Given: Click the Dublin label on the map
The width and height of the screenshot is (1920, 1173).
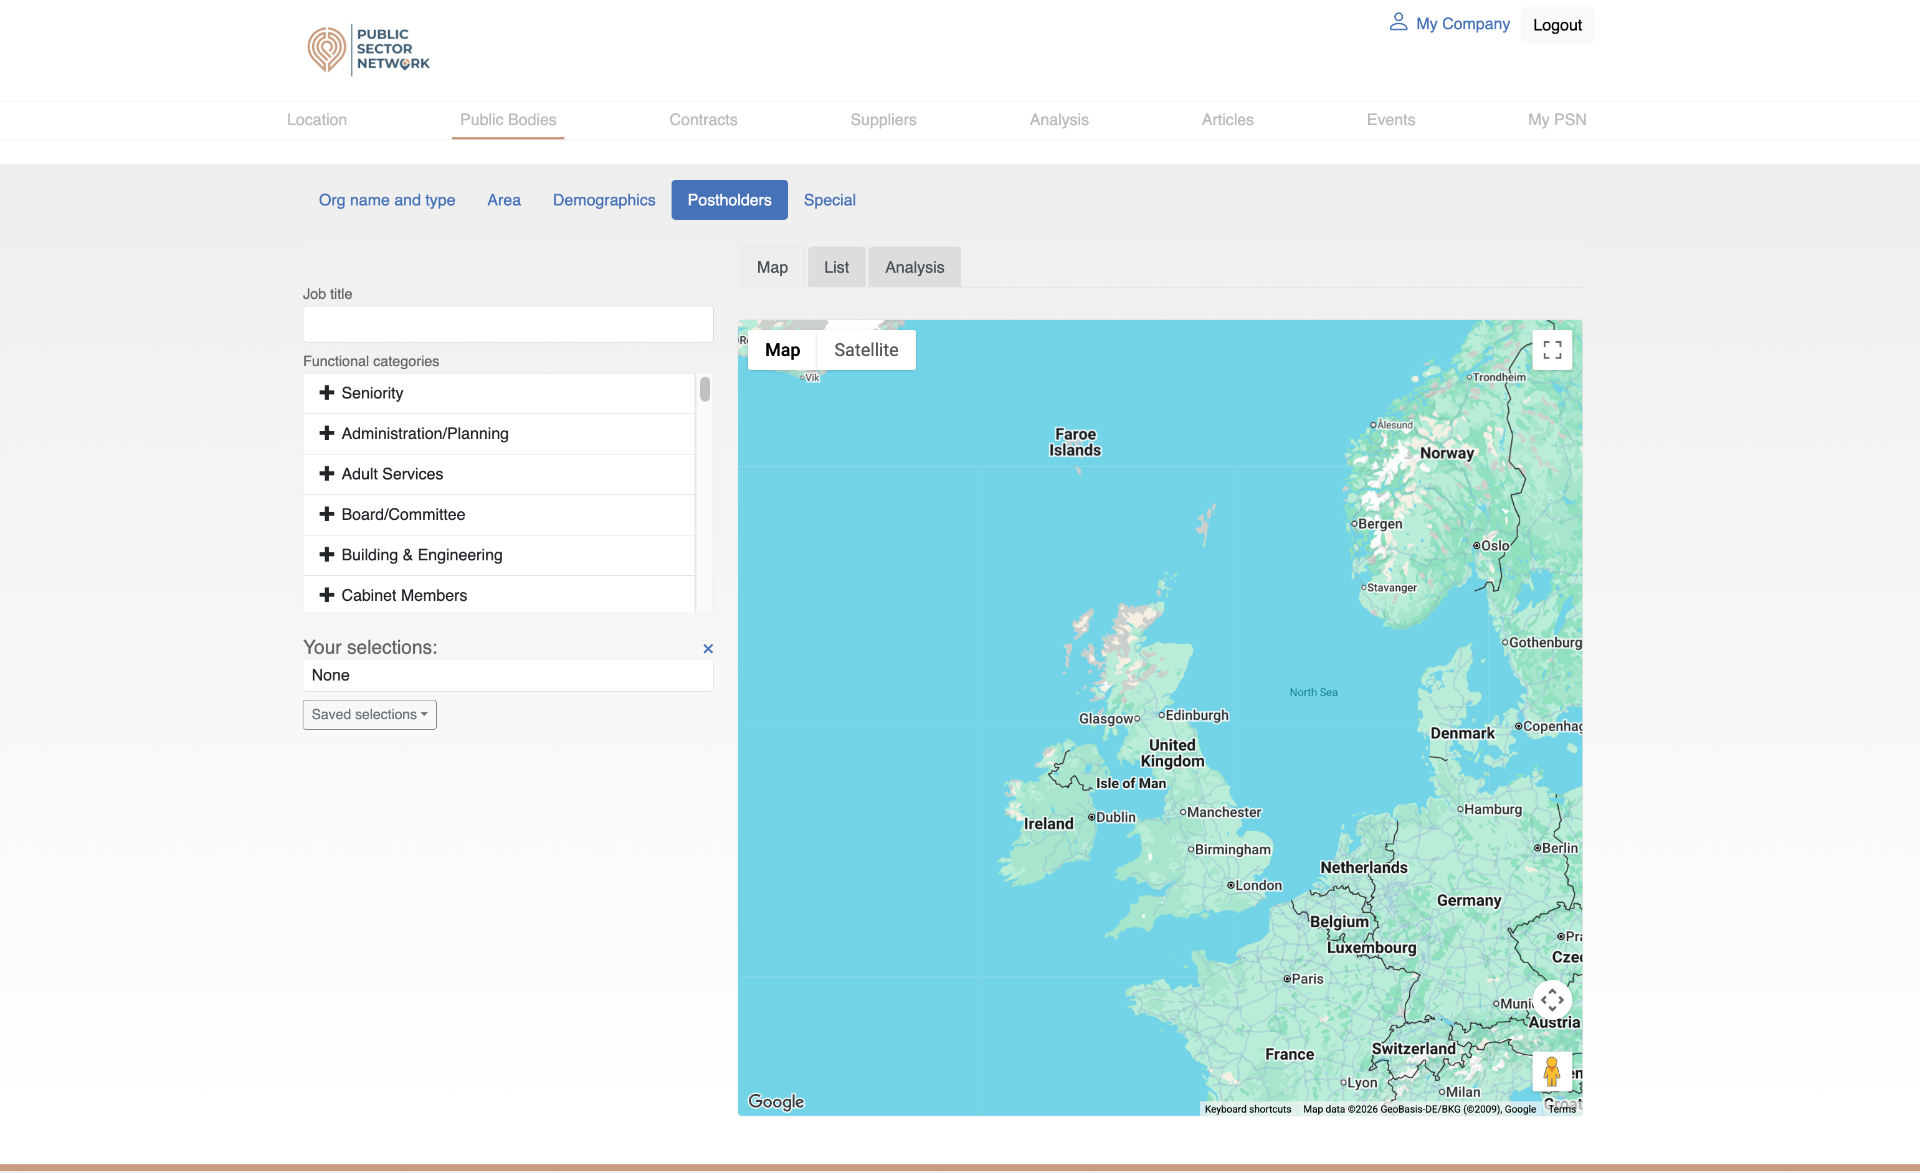Looking at the screenshot, I should click(1115, 817).
